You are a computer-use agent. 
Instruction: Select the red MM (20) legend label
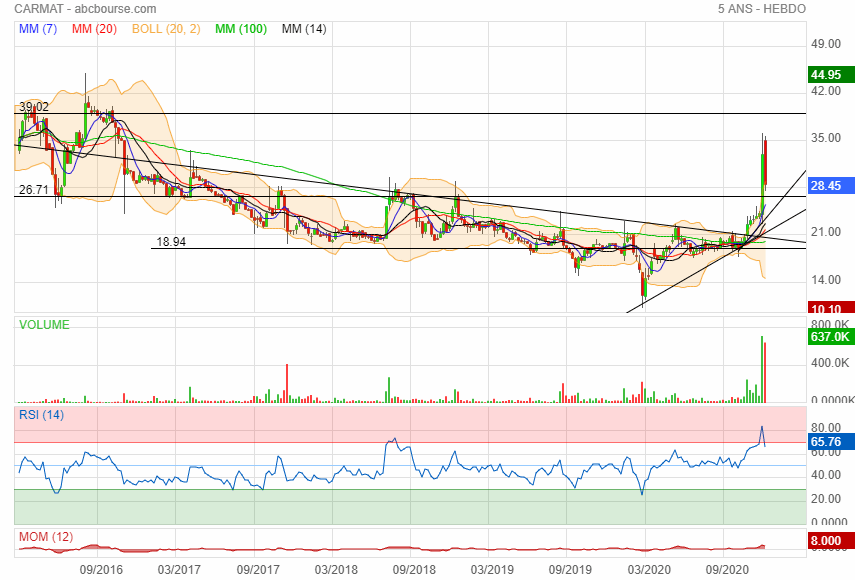(x=96, y=29)
